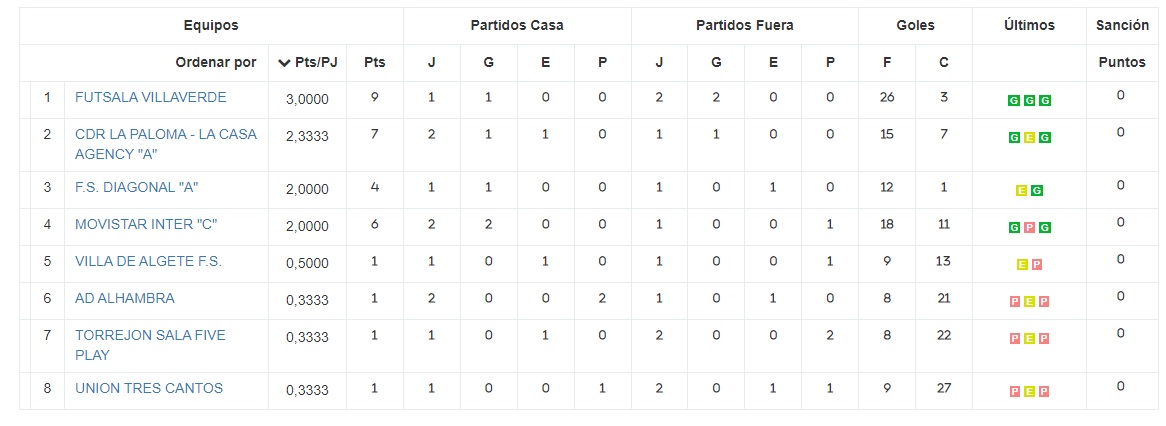This screenshot has height=426, width=1166.
Task: Click the yellow E badge for TORREJON SALA FIVE PLAY
Action: point(1029,339)
